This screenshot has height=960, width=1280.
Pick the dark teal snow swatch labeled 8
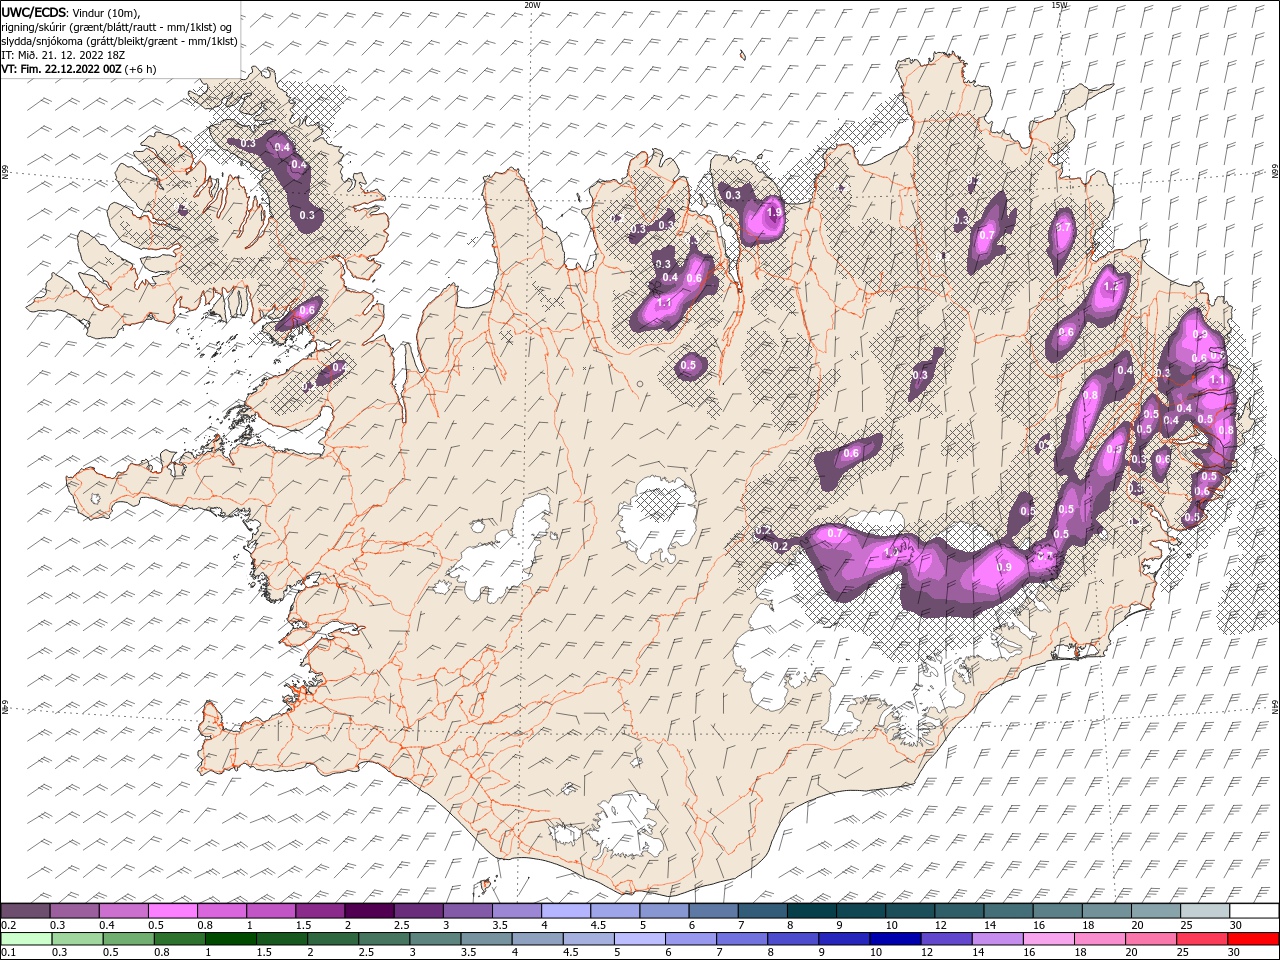[812, 911]
